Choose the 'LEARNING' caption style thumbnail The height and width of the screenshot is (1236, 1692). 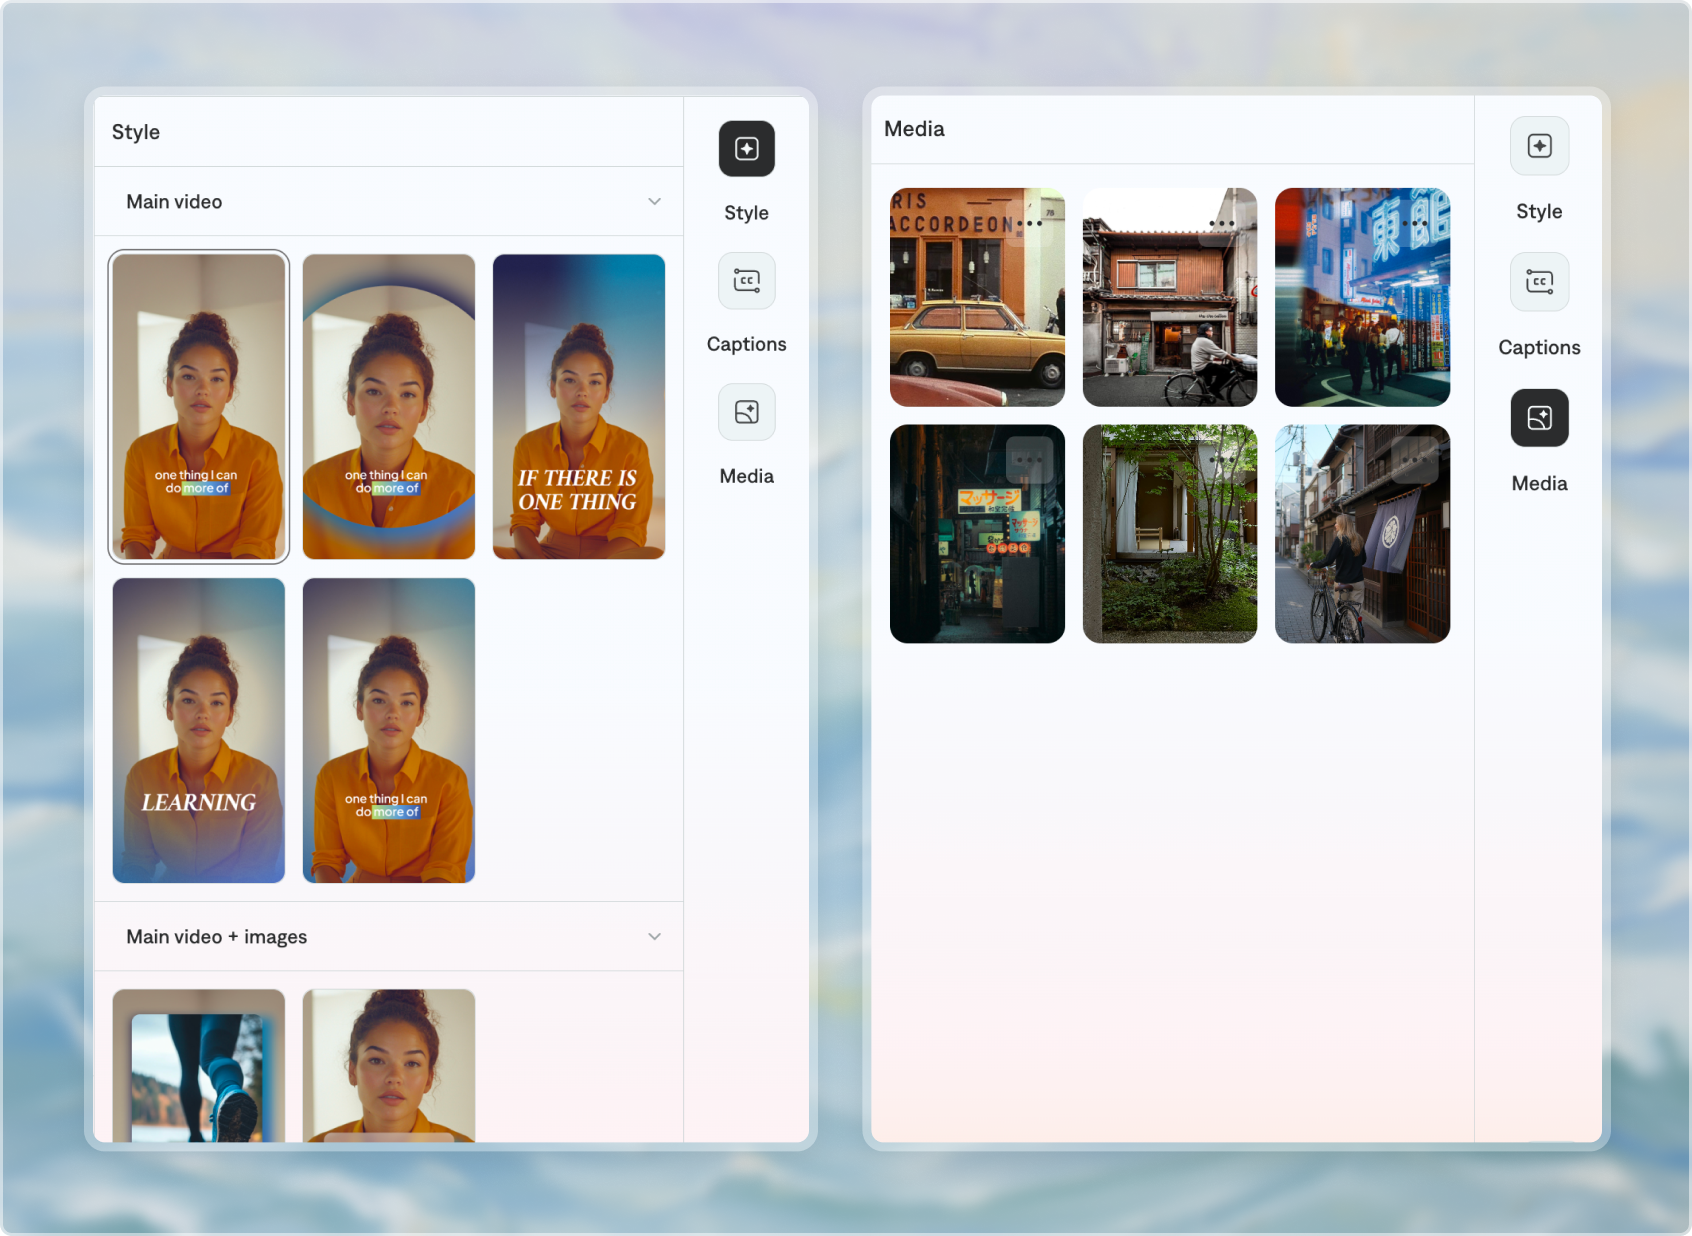[199, 731]
